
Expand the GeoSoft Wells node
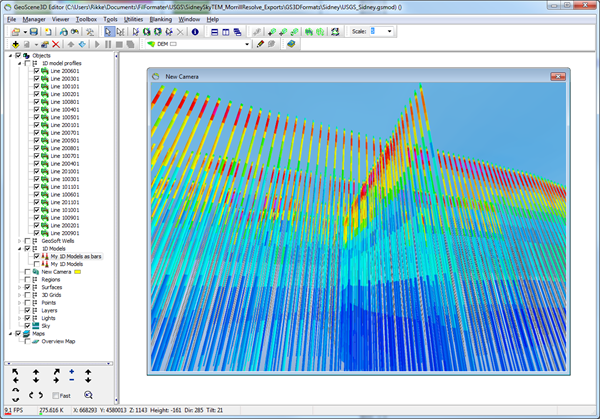(20, 241)
